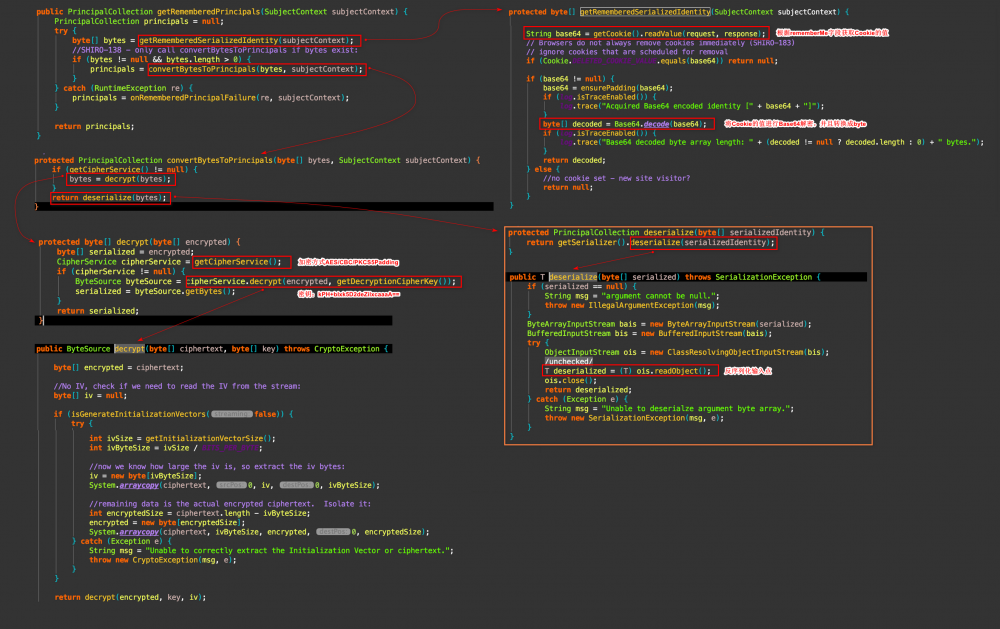Click the line 'PrincipalCollection principals = null;'
1000x629 pixels.
(x=138, y=21)
